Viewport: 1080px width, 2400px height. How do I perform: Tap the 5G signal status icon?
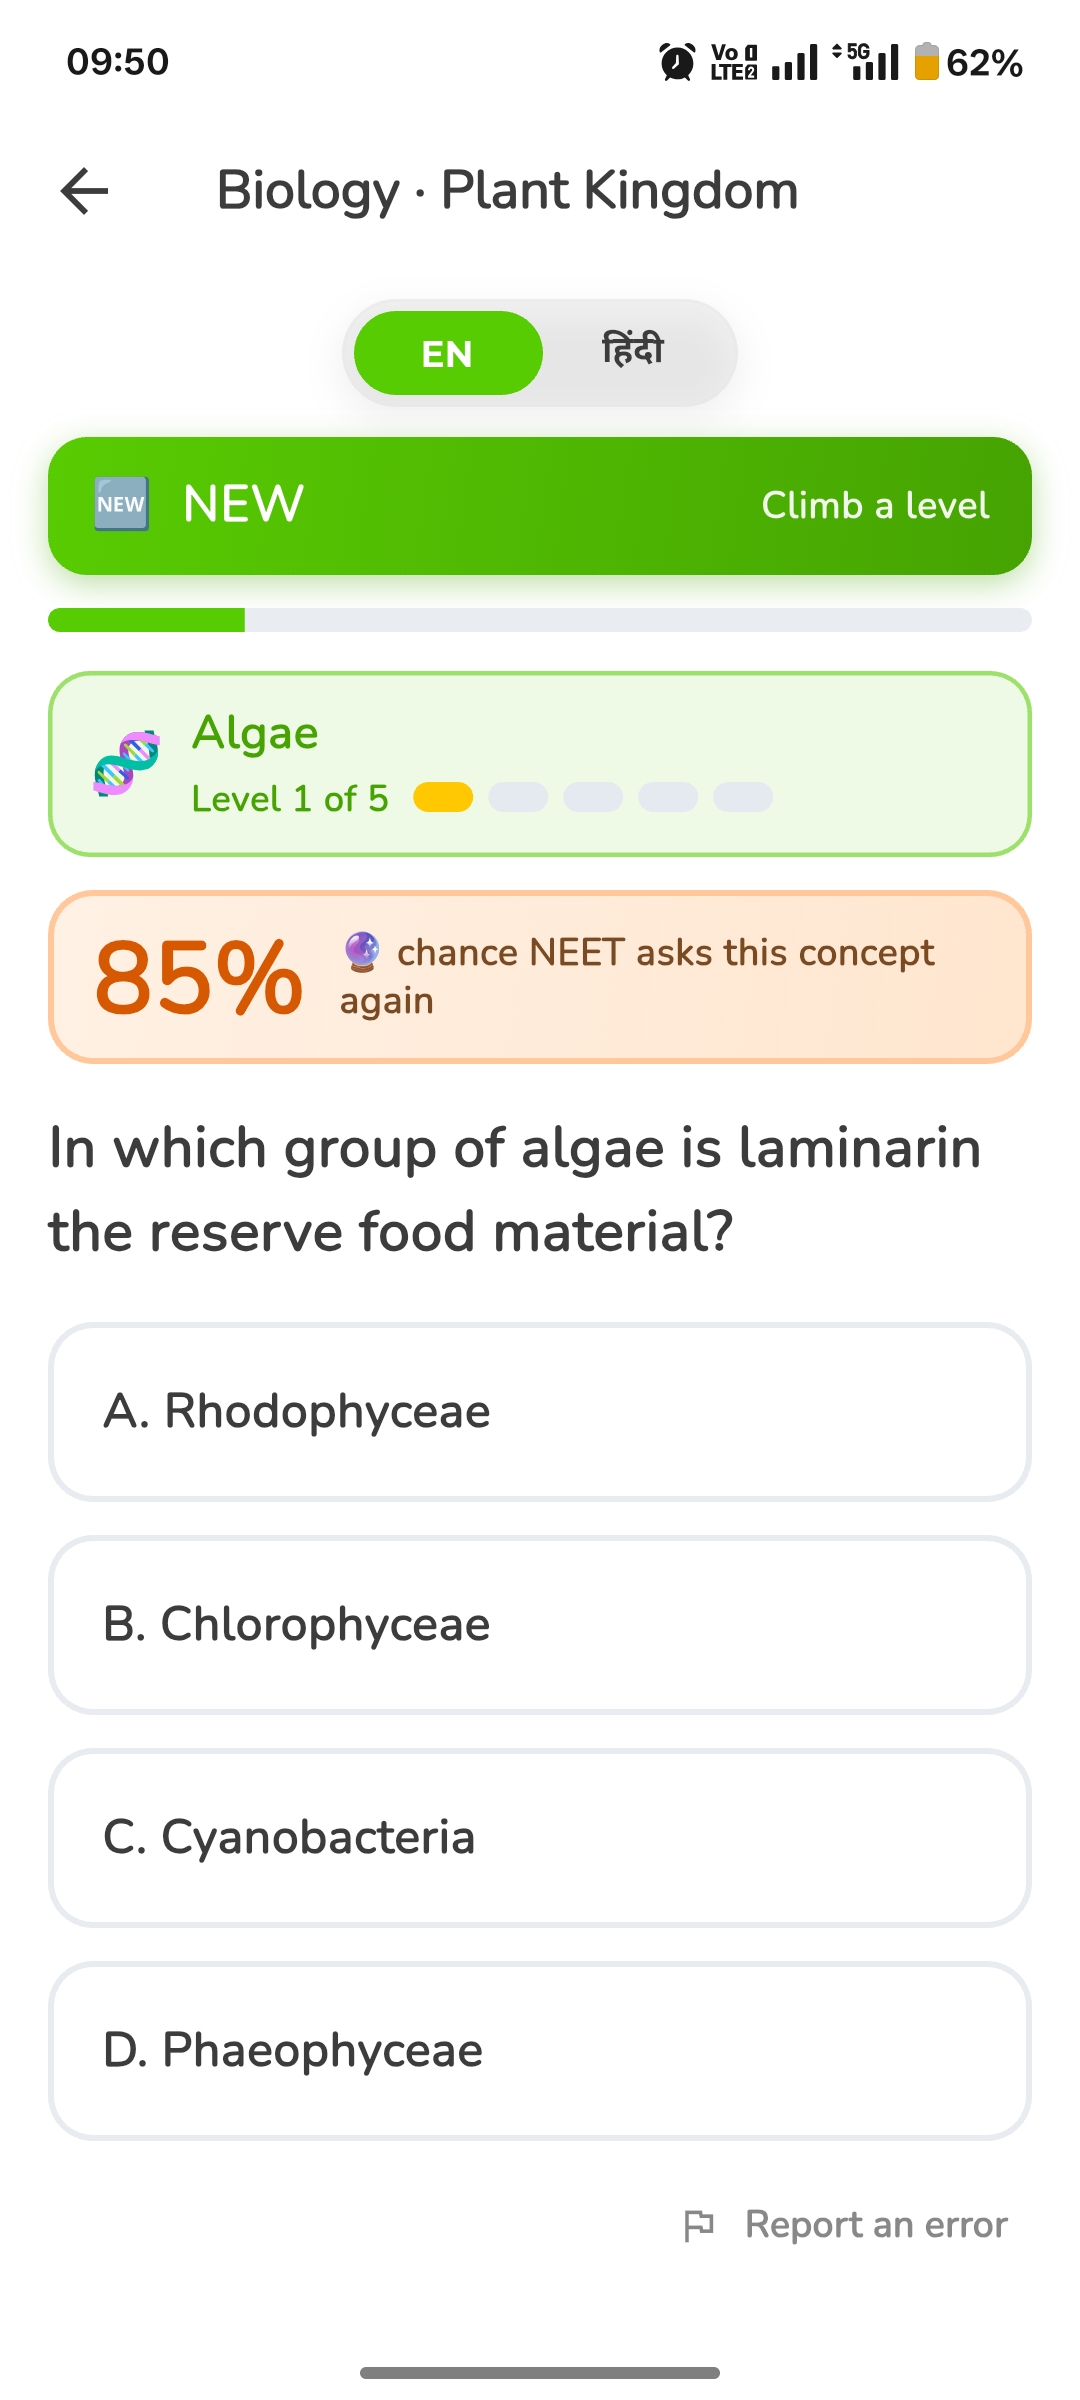866,62
